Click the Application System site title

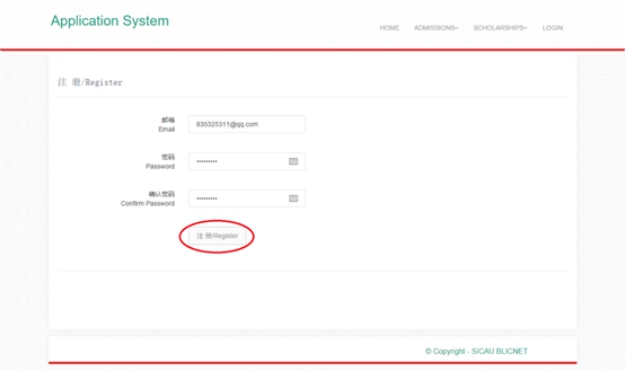click(x=110, y=21)
